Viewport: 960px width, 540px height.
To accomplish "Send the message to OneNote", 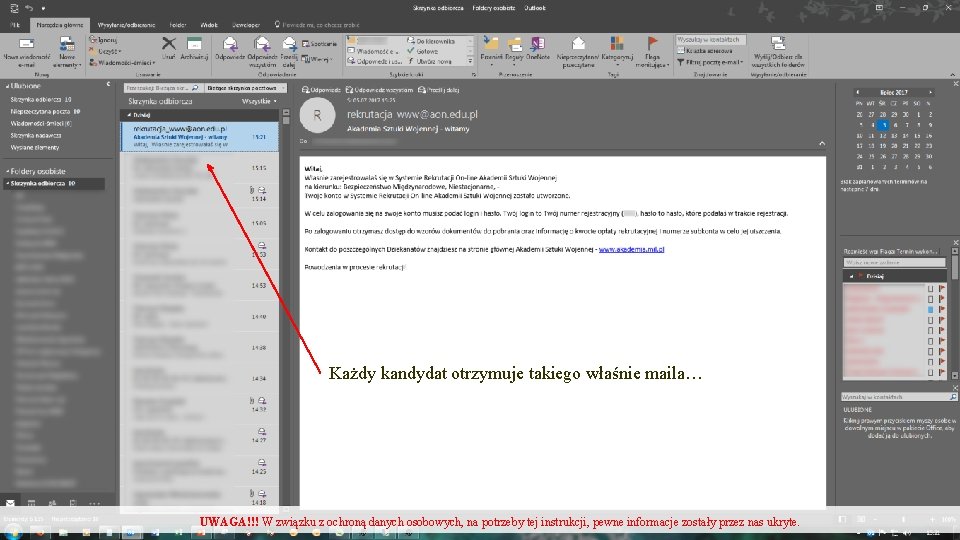I will tap(538, 50).
